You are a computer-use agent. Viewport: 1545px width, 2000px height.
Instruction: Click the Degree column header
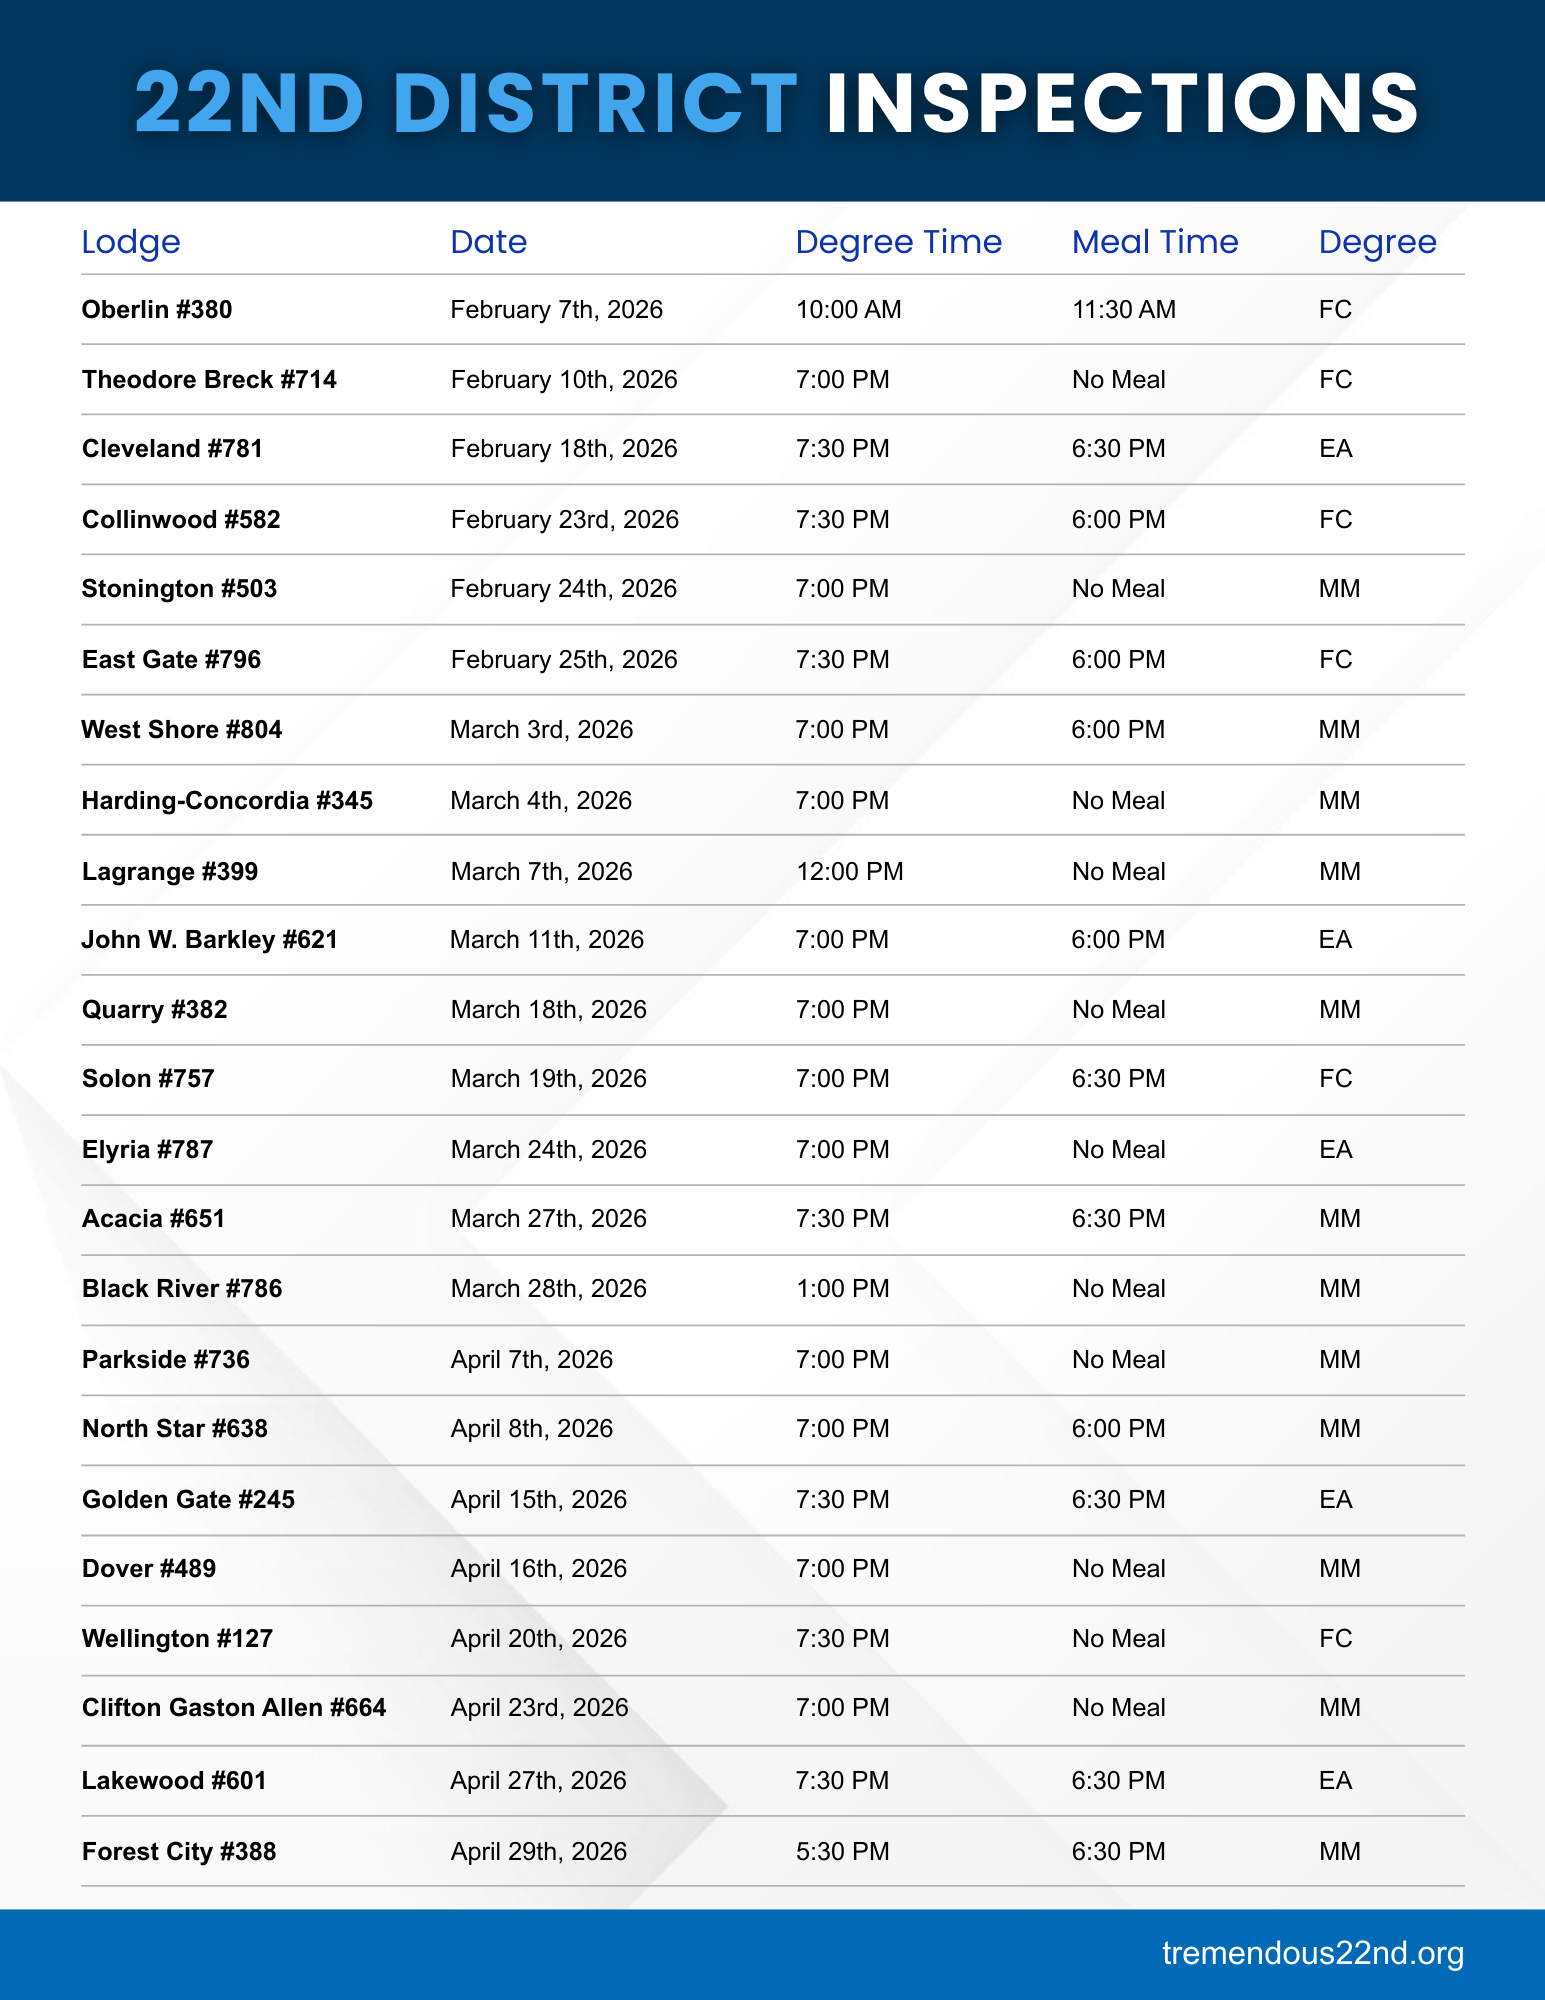1377,242
